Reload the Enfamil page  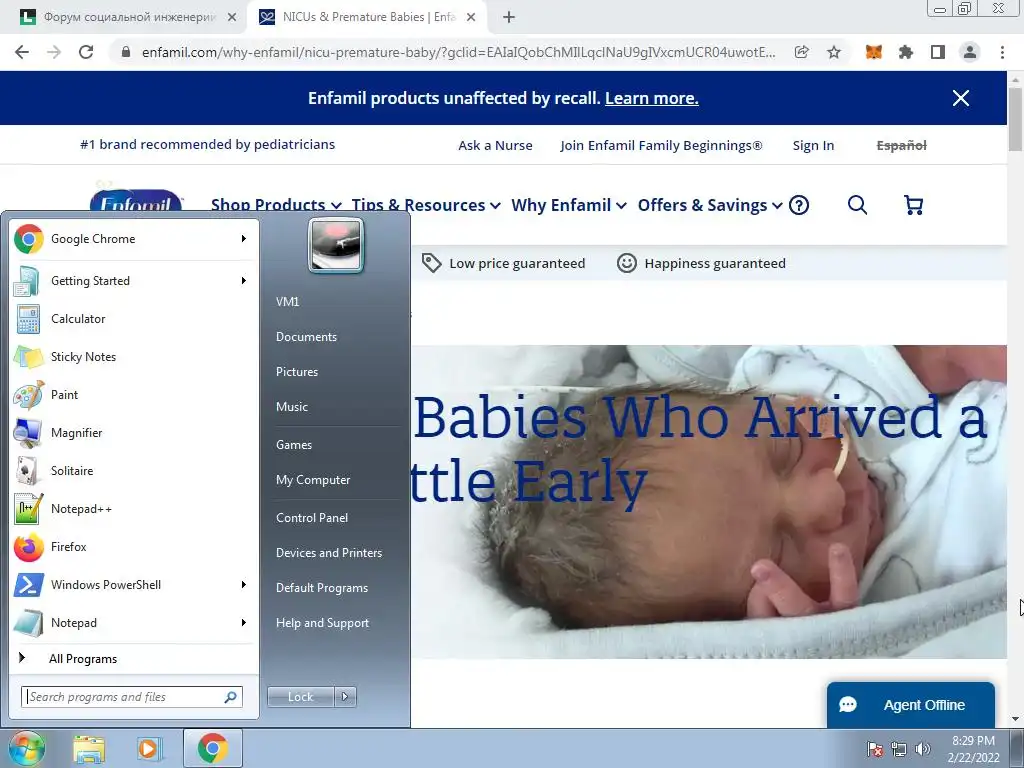click(86, 52)
